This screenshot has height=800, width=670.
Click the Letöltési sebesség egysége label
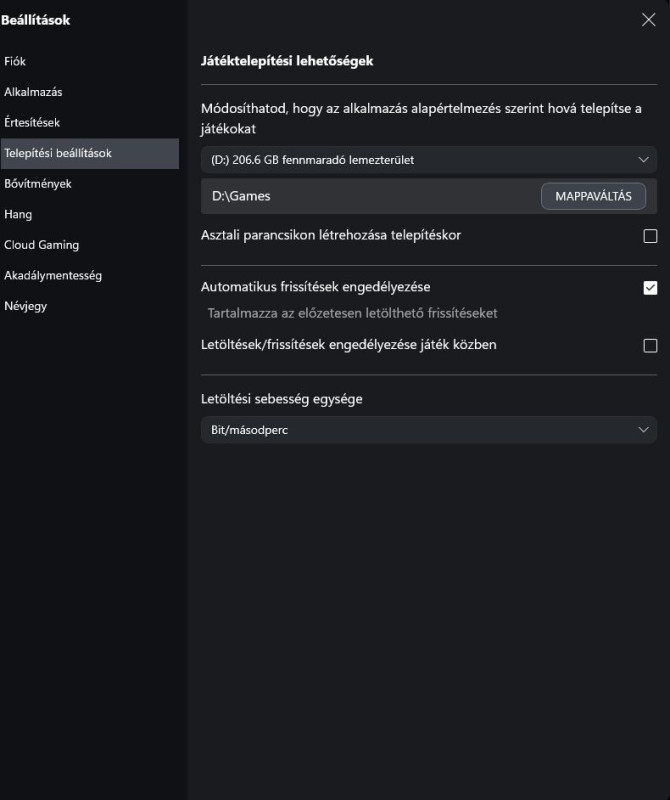[282, 399]
